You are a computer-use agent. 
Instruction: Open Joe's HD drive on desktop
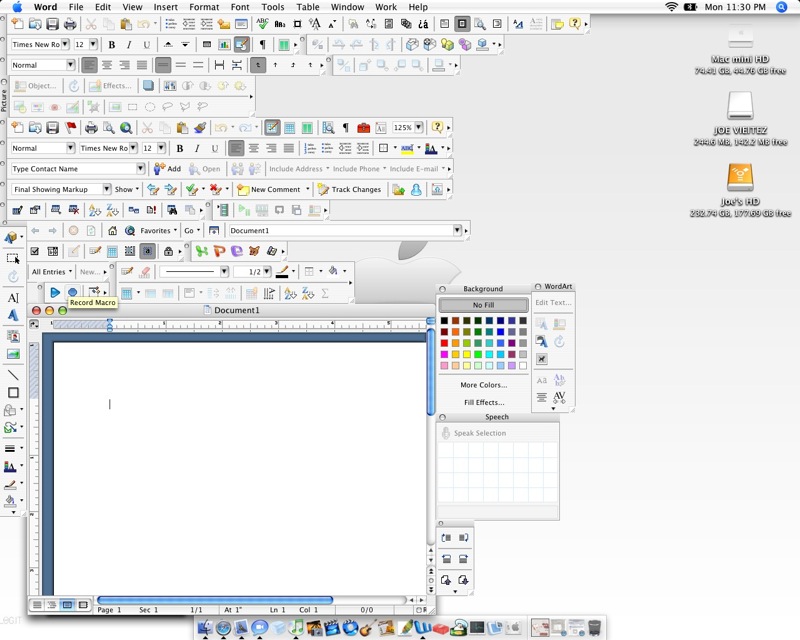pyautogui.click(x=740, y=178)
